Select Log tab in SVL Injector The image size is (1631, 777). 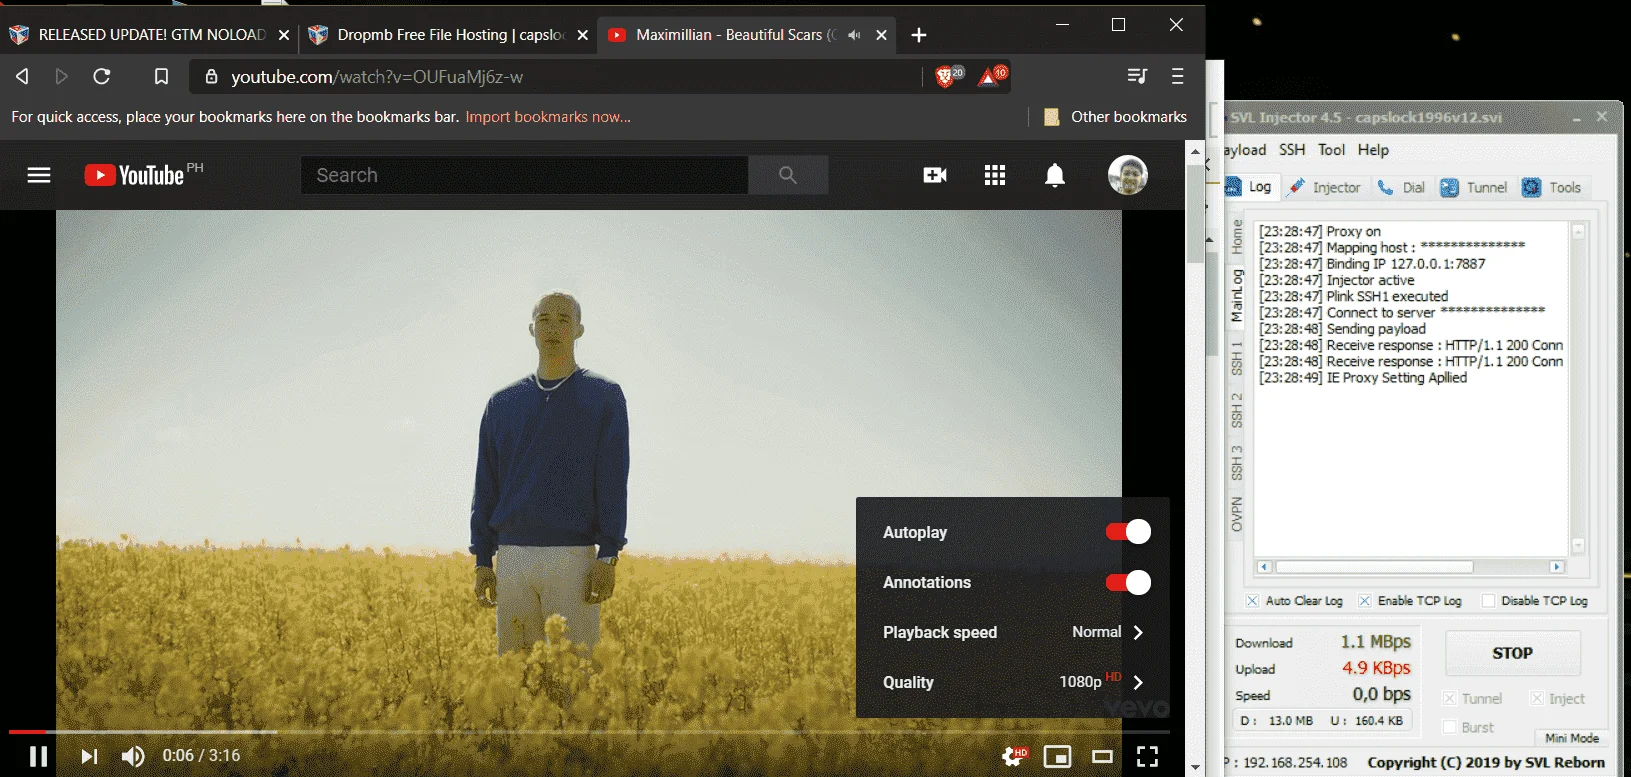[x=1250, y=186]
